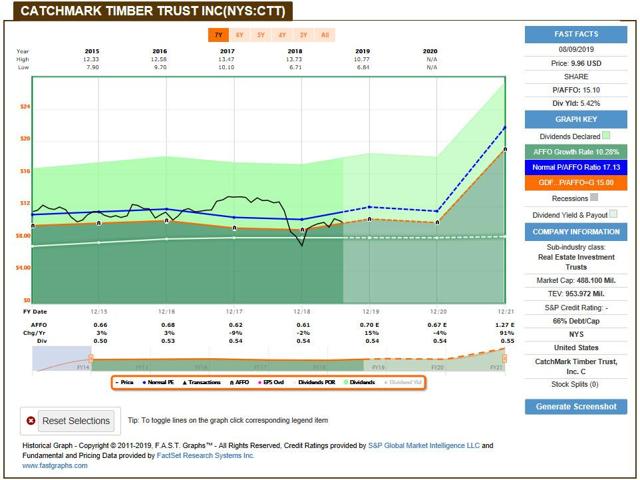Screen dimensions: 640x480
Task: Click the right handle of range slider
Action: pyautogui.click(x=505, y=358)
